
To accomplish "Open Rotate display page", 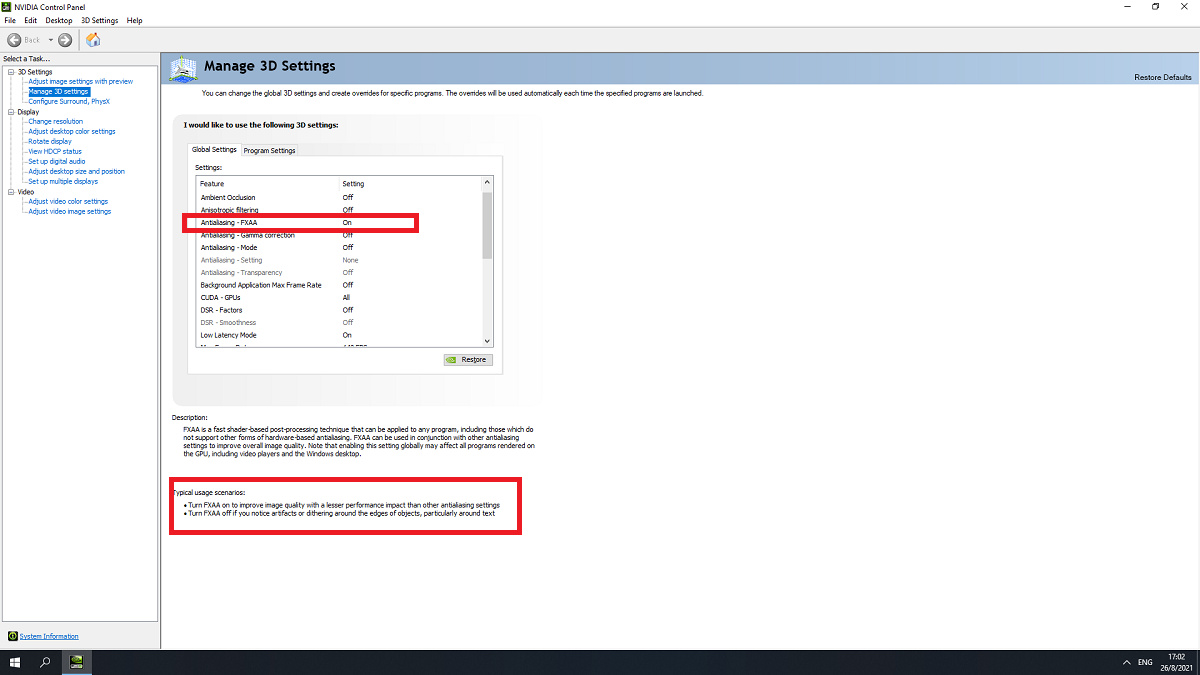I will click(x=50, y=142).
